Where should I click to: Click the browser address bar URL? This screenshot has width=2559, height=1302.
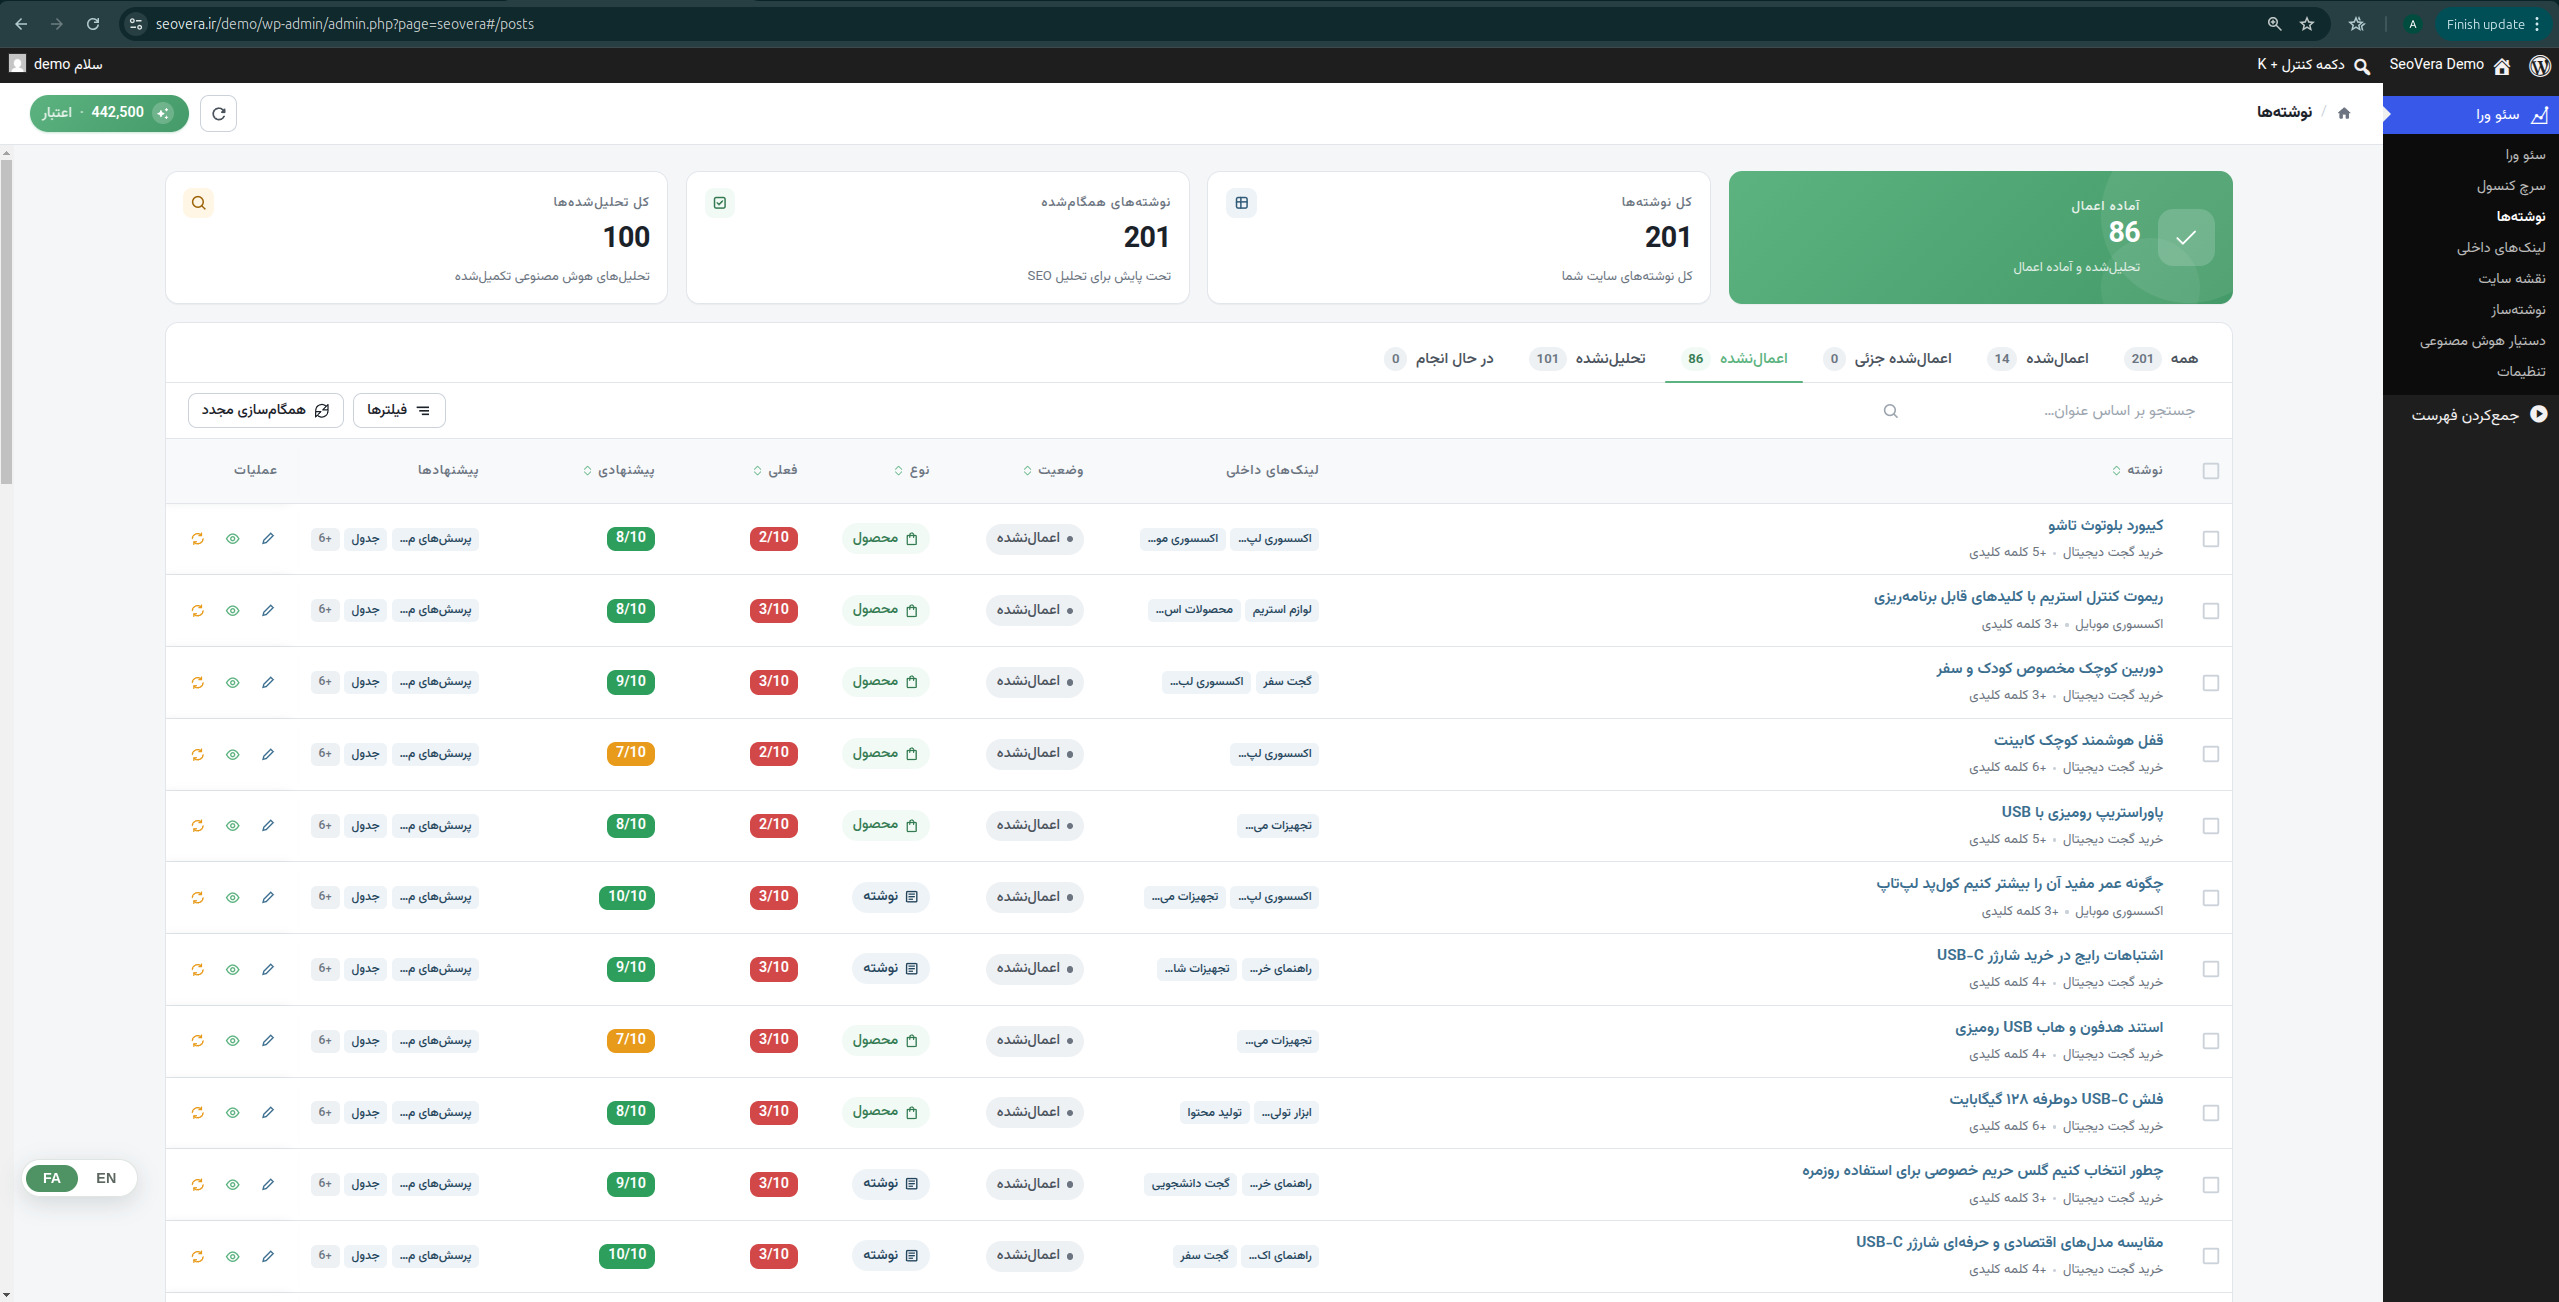(344, 24)
